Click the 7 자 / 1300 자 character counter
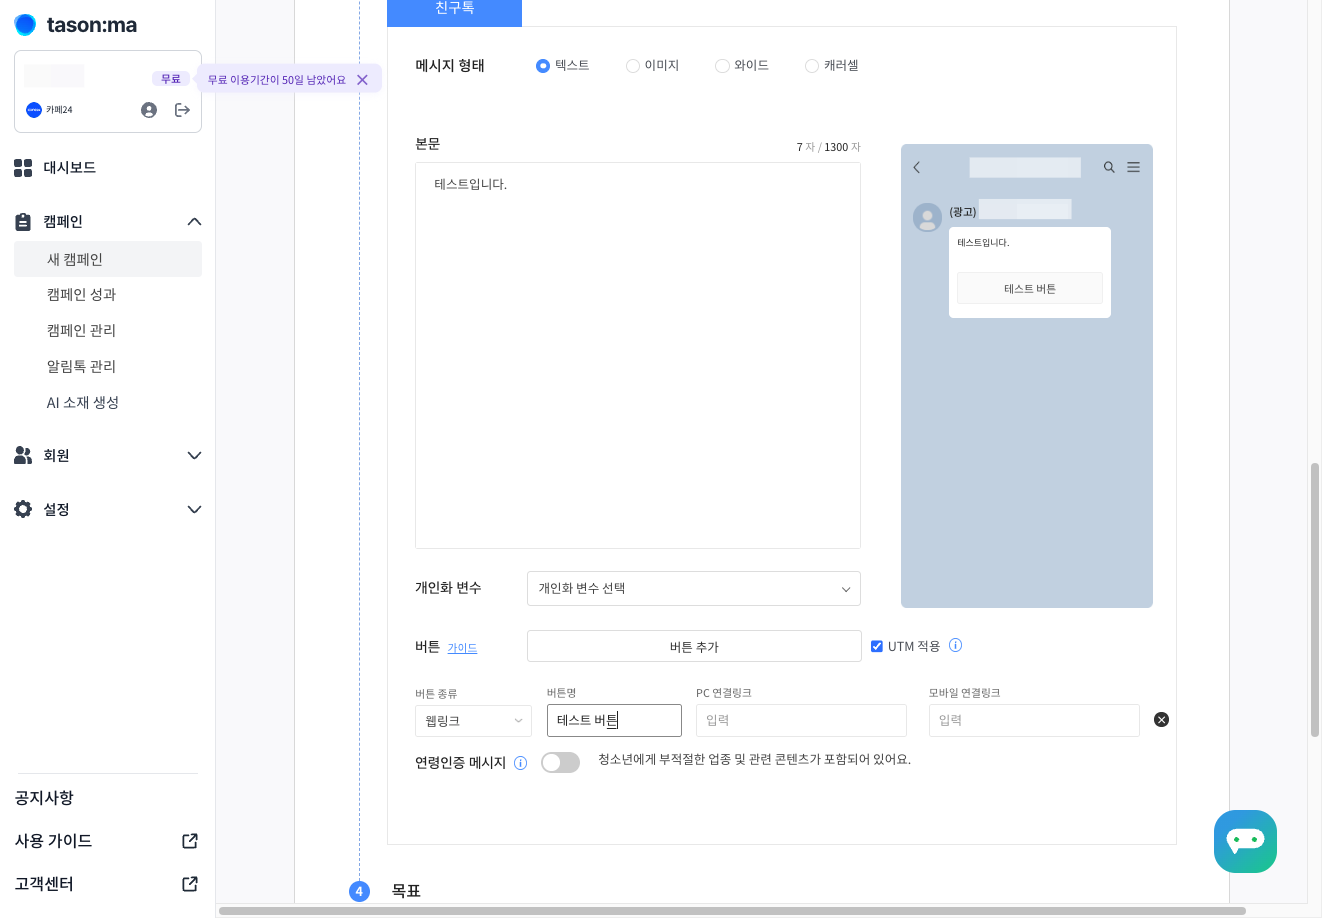 tap(828, 147)
